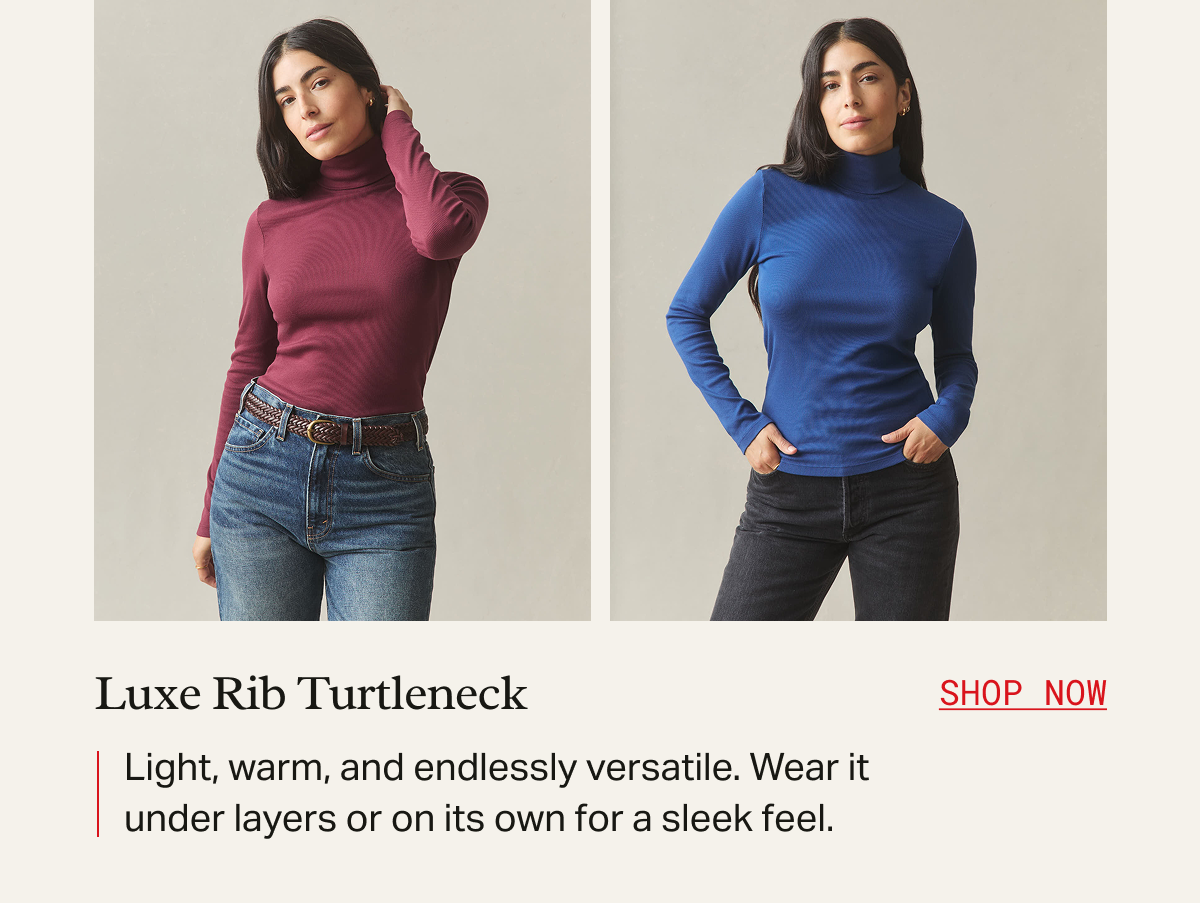Click the red vertical bar beside description
This screenshot has width=1200, height=903.
point(98,794)
